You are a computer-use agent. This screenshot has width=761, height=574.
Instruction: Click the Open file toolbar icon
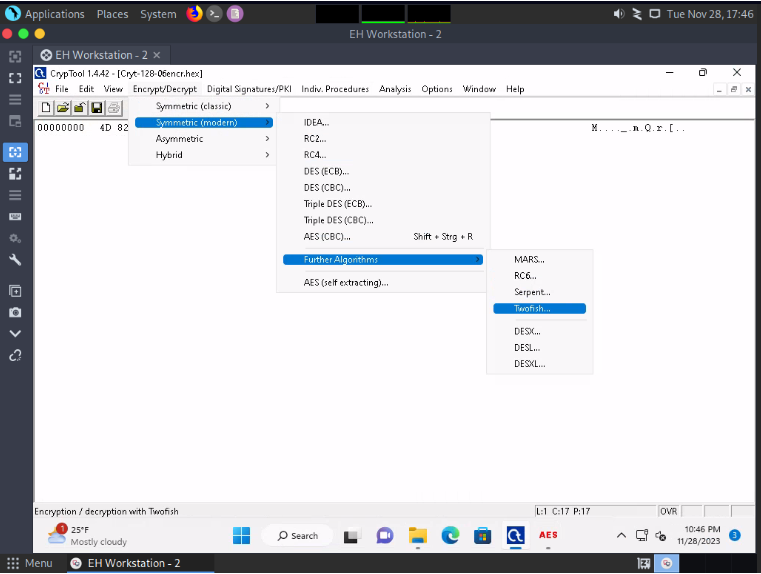pyautogui.click(x=63, y=108)
